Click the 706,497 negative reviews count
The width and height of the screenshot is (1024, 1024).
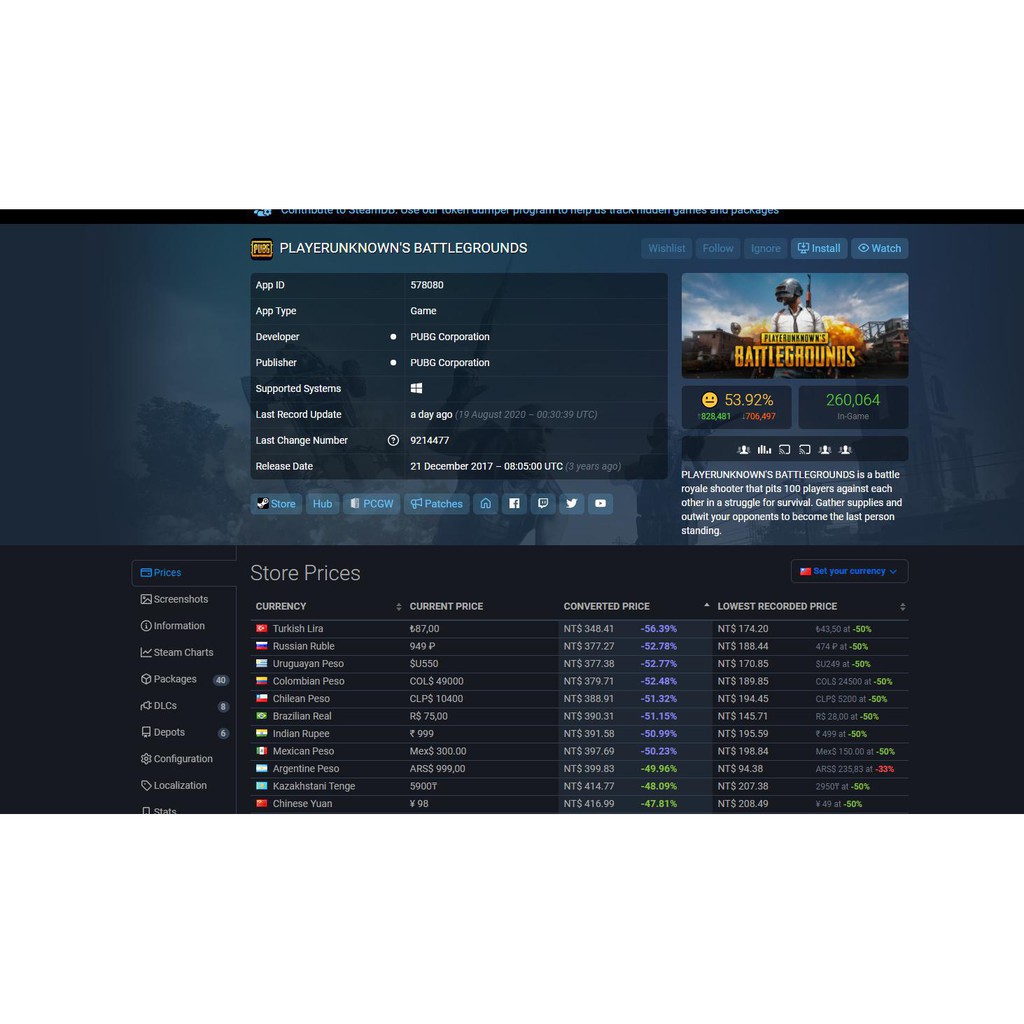[x=759, y=417]
